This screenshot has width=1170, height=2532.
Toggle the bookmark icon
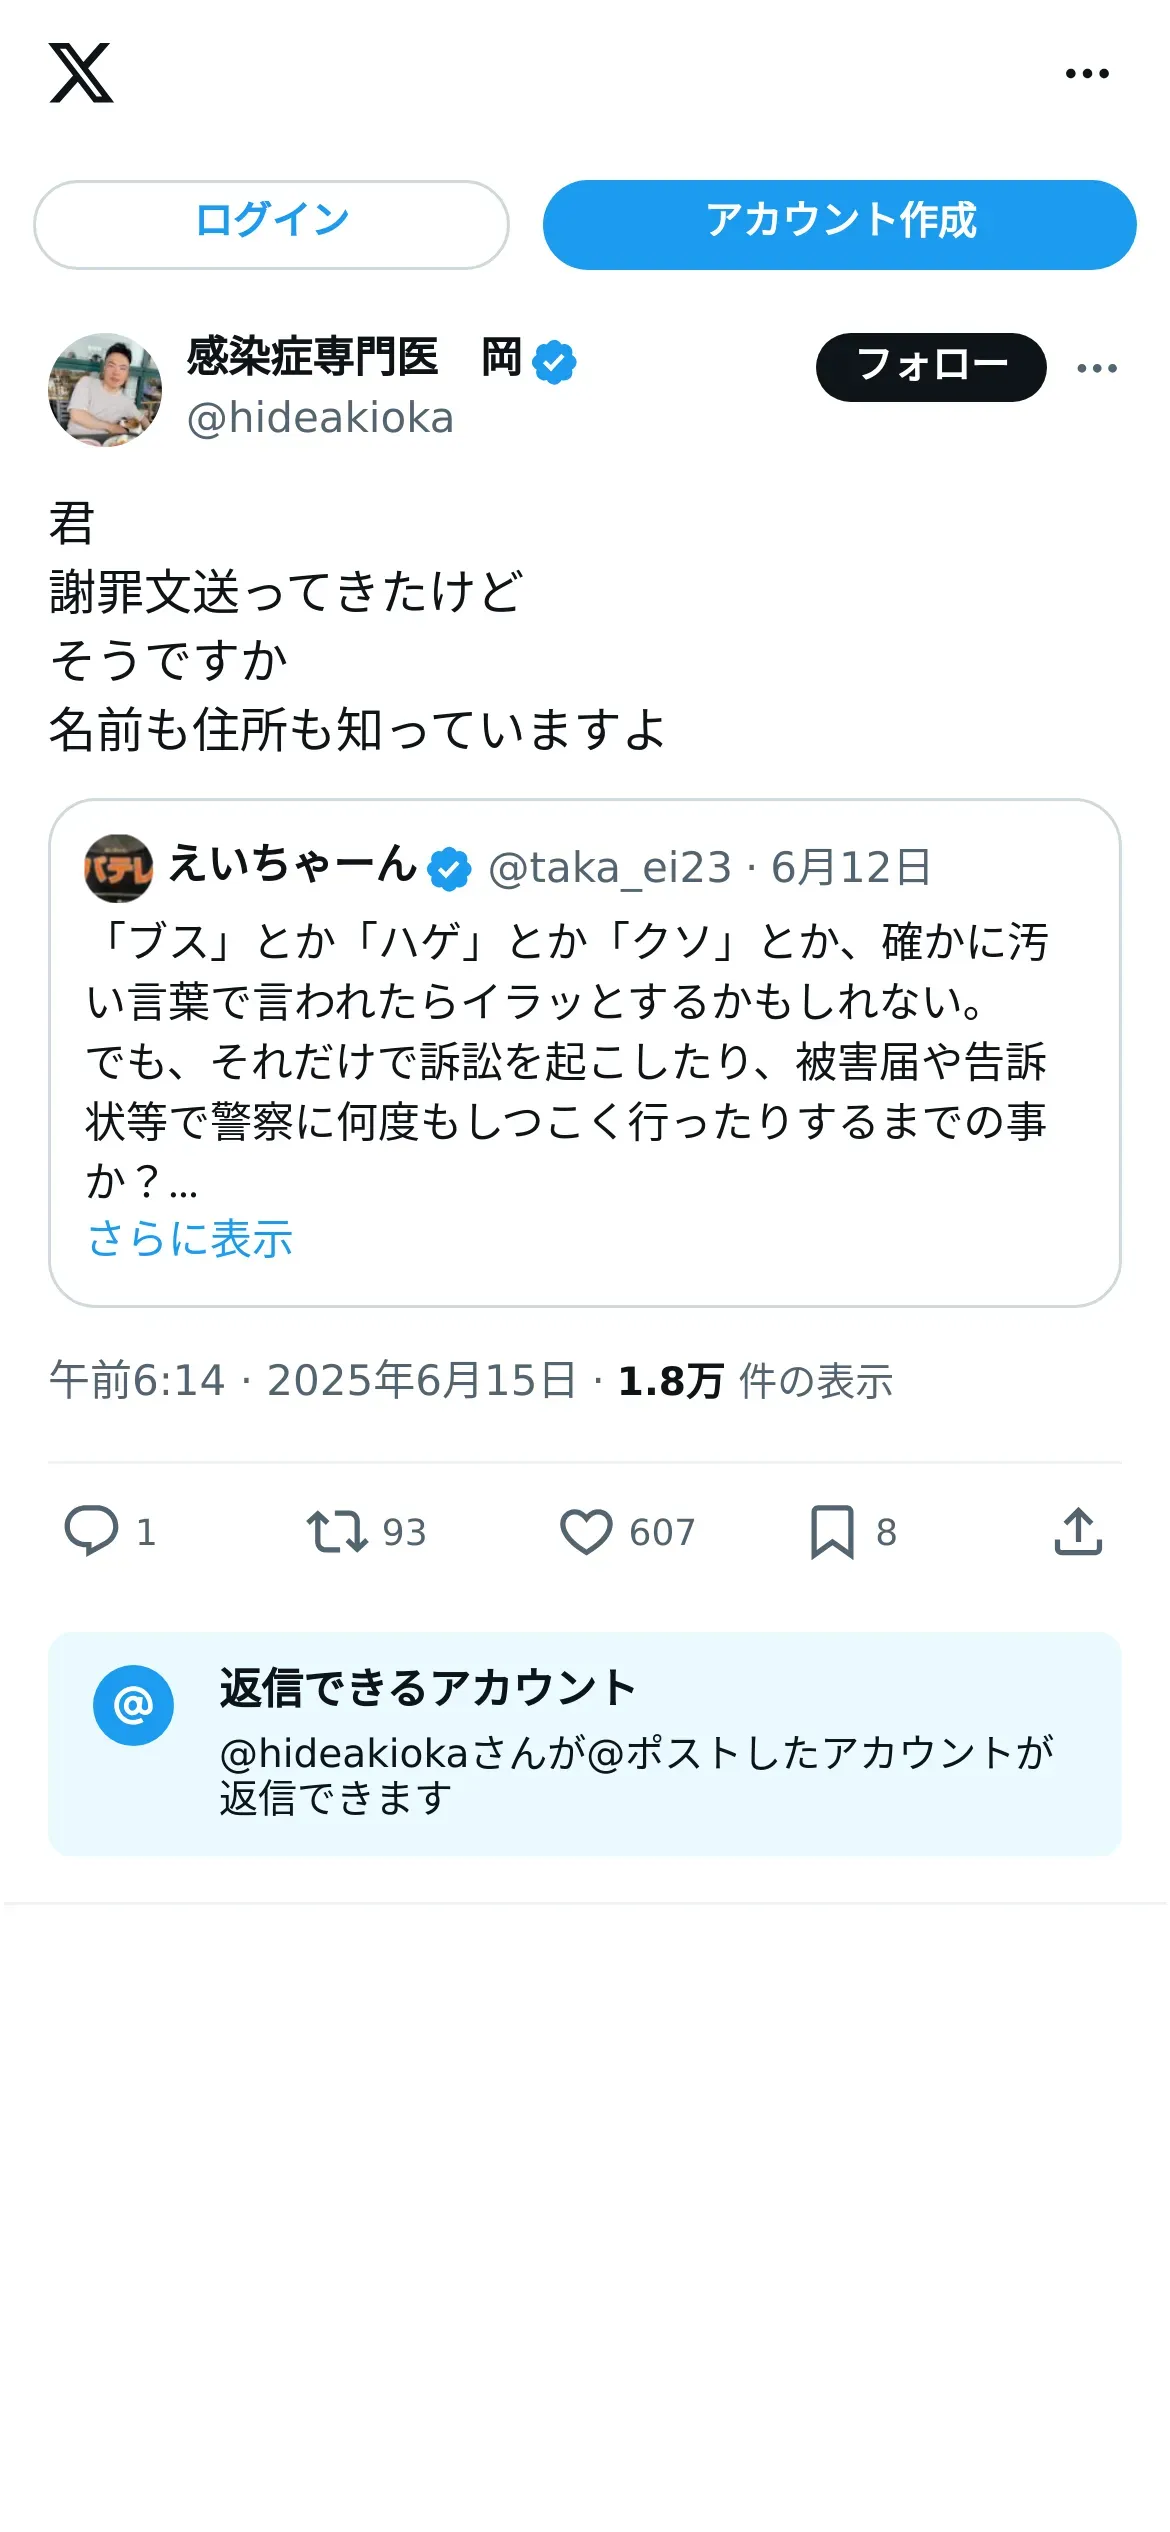coord(831,1531)
